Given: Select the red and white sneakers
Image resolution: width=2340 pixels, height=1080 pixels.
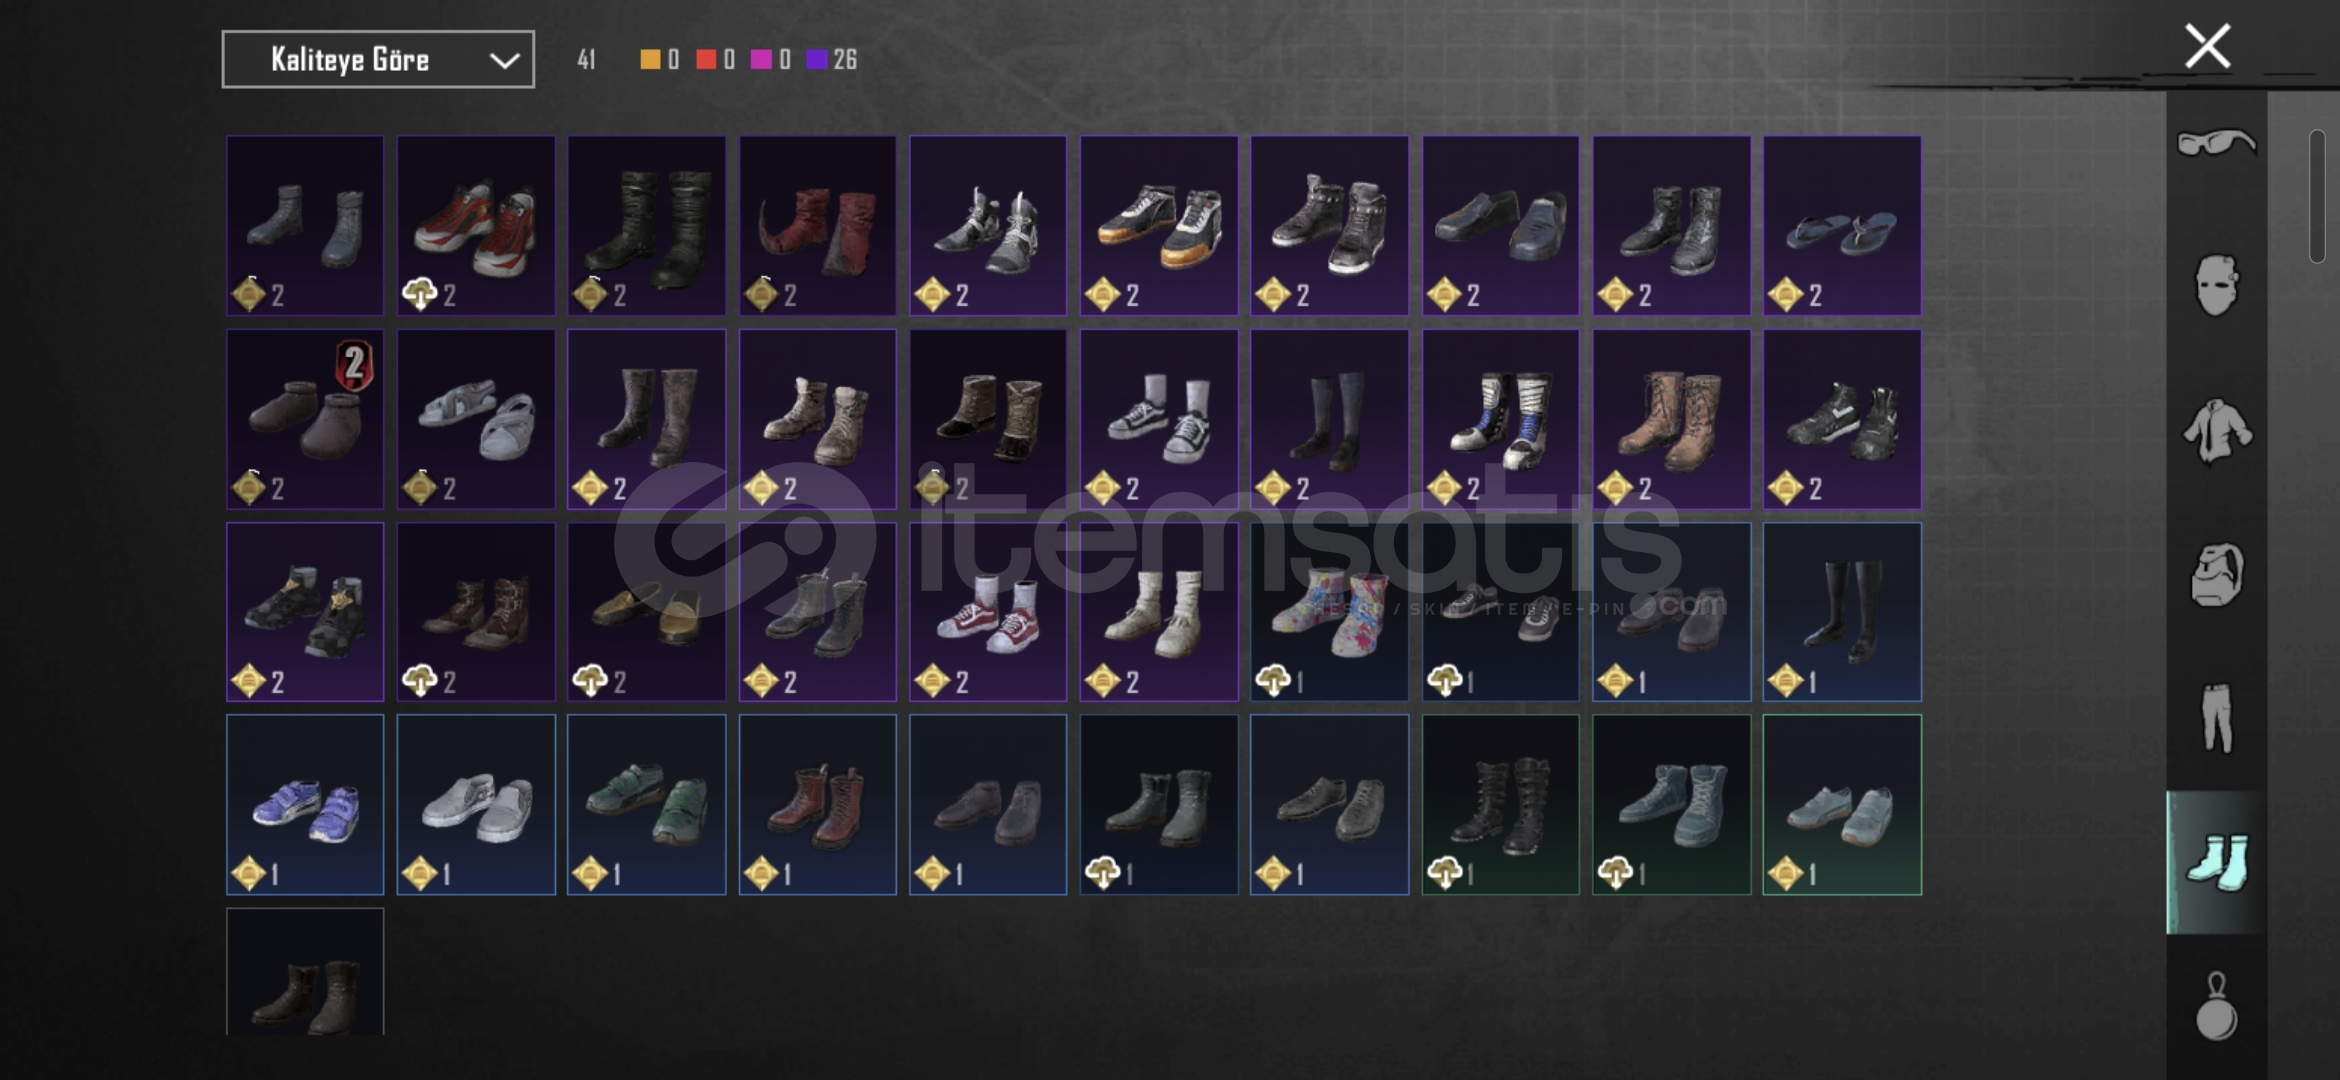Looking at the screenshot, I should [x=476, y=226].
